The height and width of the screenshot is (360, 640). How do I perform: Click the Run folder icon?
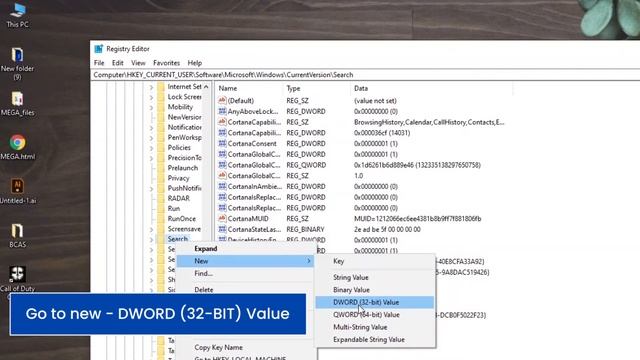(161, 208)
